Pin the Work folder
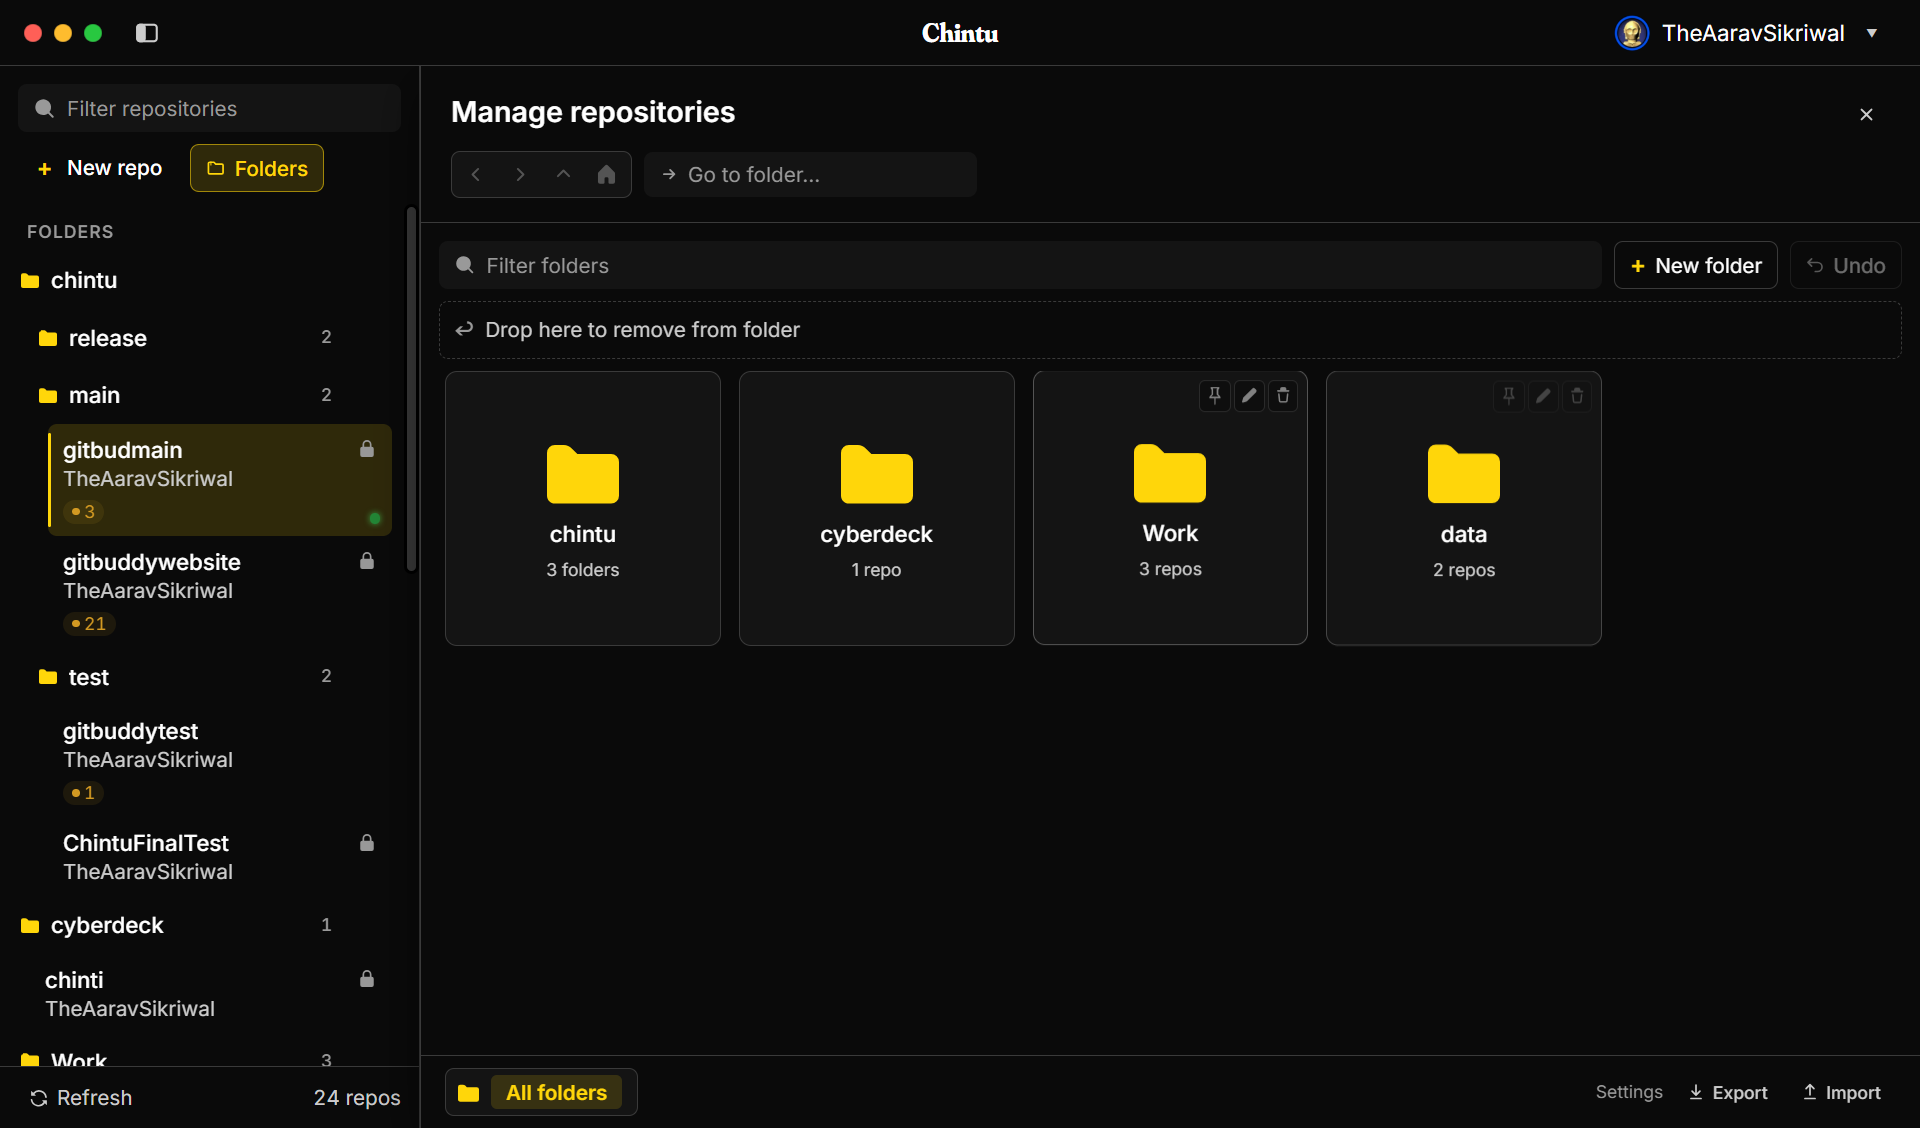 1214,396
